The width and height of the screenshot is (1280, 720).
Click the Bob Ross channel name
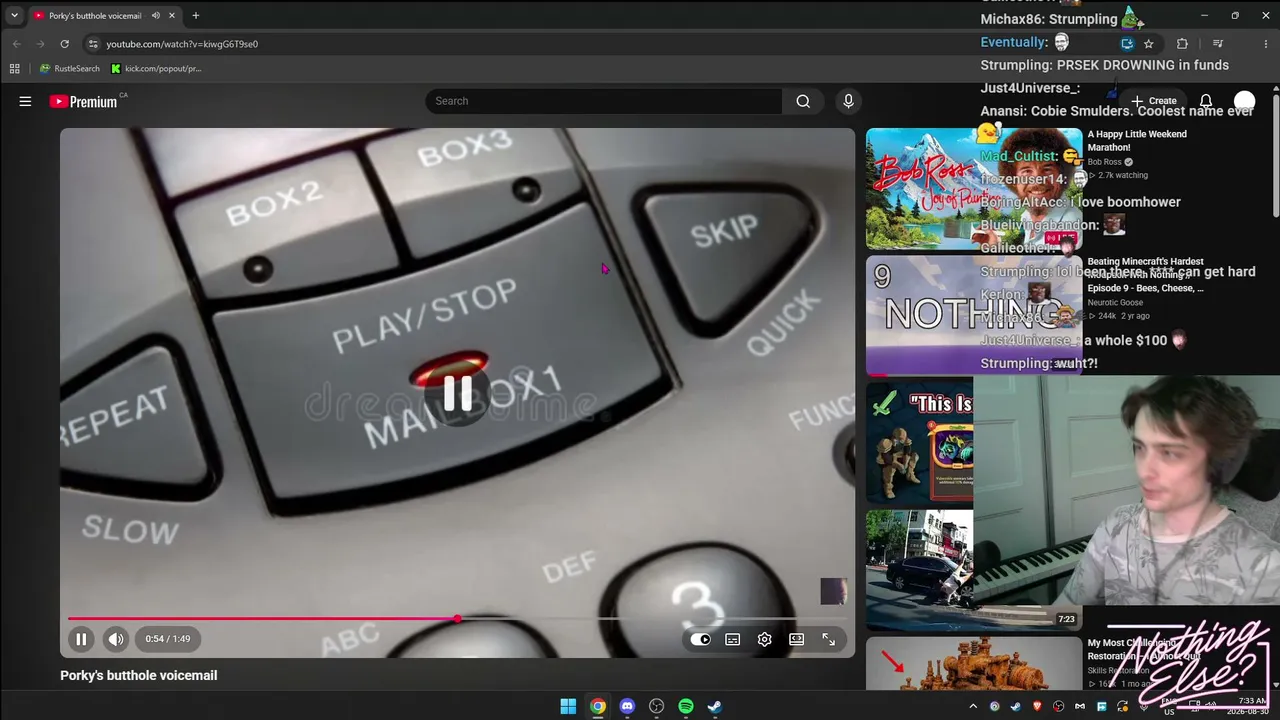tap(1105, 162)
